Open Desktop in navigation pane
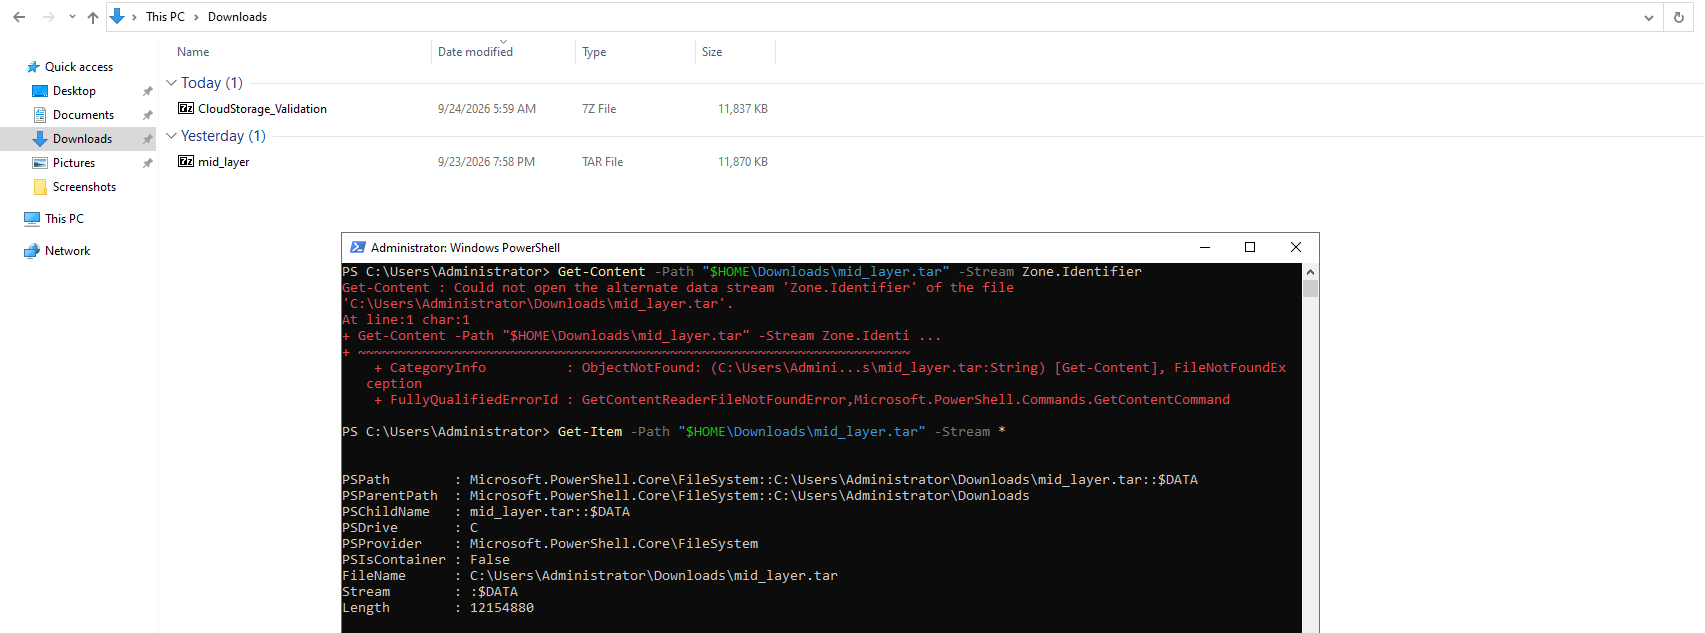This screenshot has height=633, width=1705. pos(74,91)
